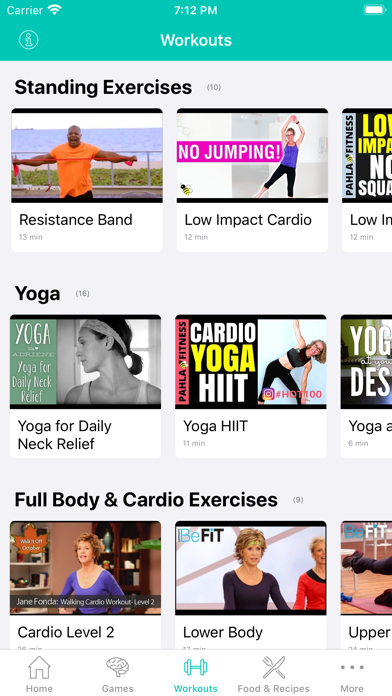This screenshot has height=696, width=392.
Task: Tap the Lower Body card title
Action: (x=222, y=632)
